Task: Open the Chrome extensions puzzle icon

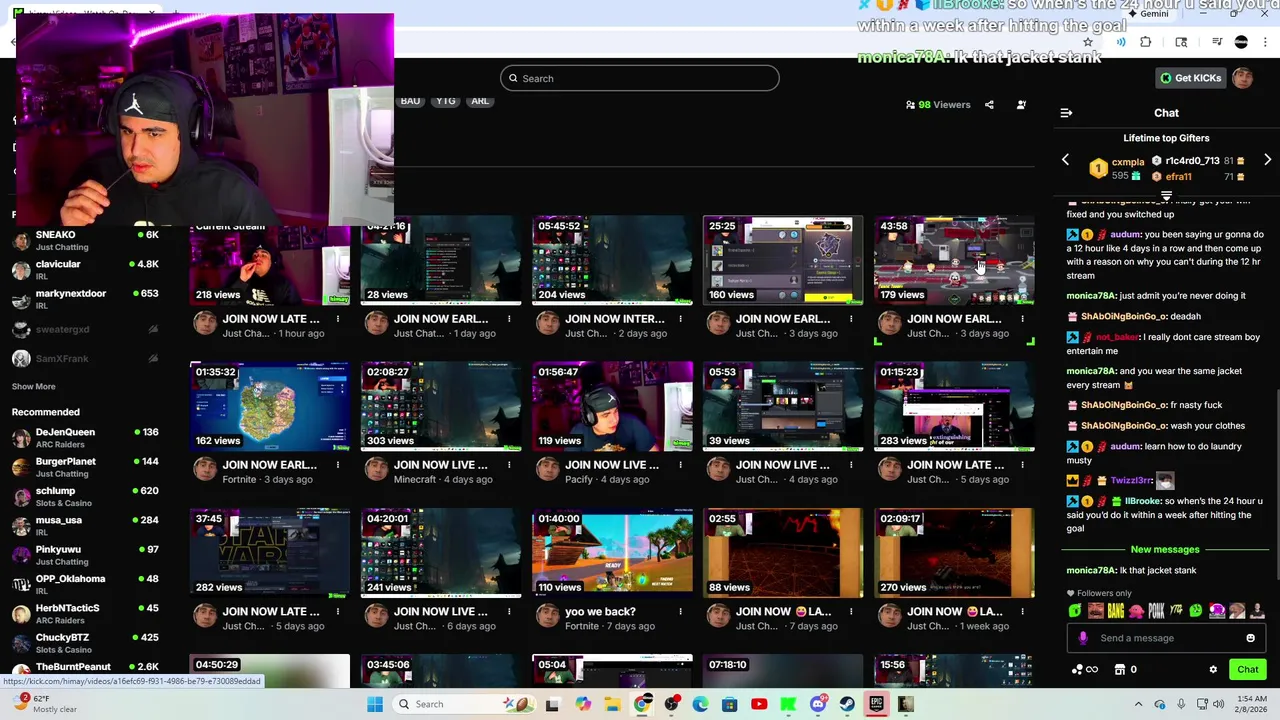Action: (x=1146, y=42)
